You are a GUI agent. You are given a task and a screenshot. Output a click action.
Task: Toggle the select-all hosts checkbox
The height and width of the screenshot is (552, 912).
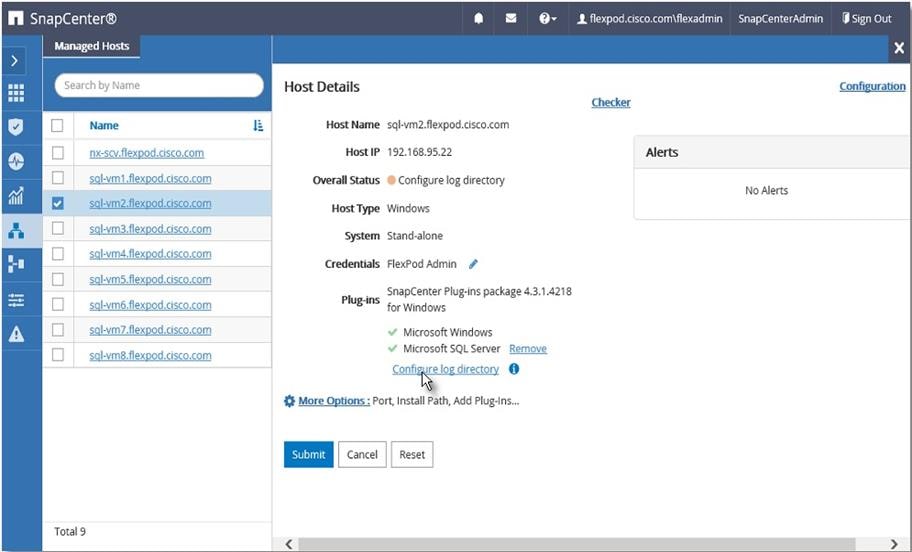(x=57, y=126)
